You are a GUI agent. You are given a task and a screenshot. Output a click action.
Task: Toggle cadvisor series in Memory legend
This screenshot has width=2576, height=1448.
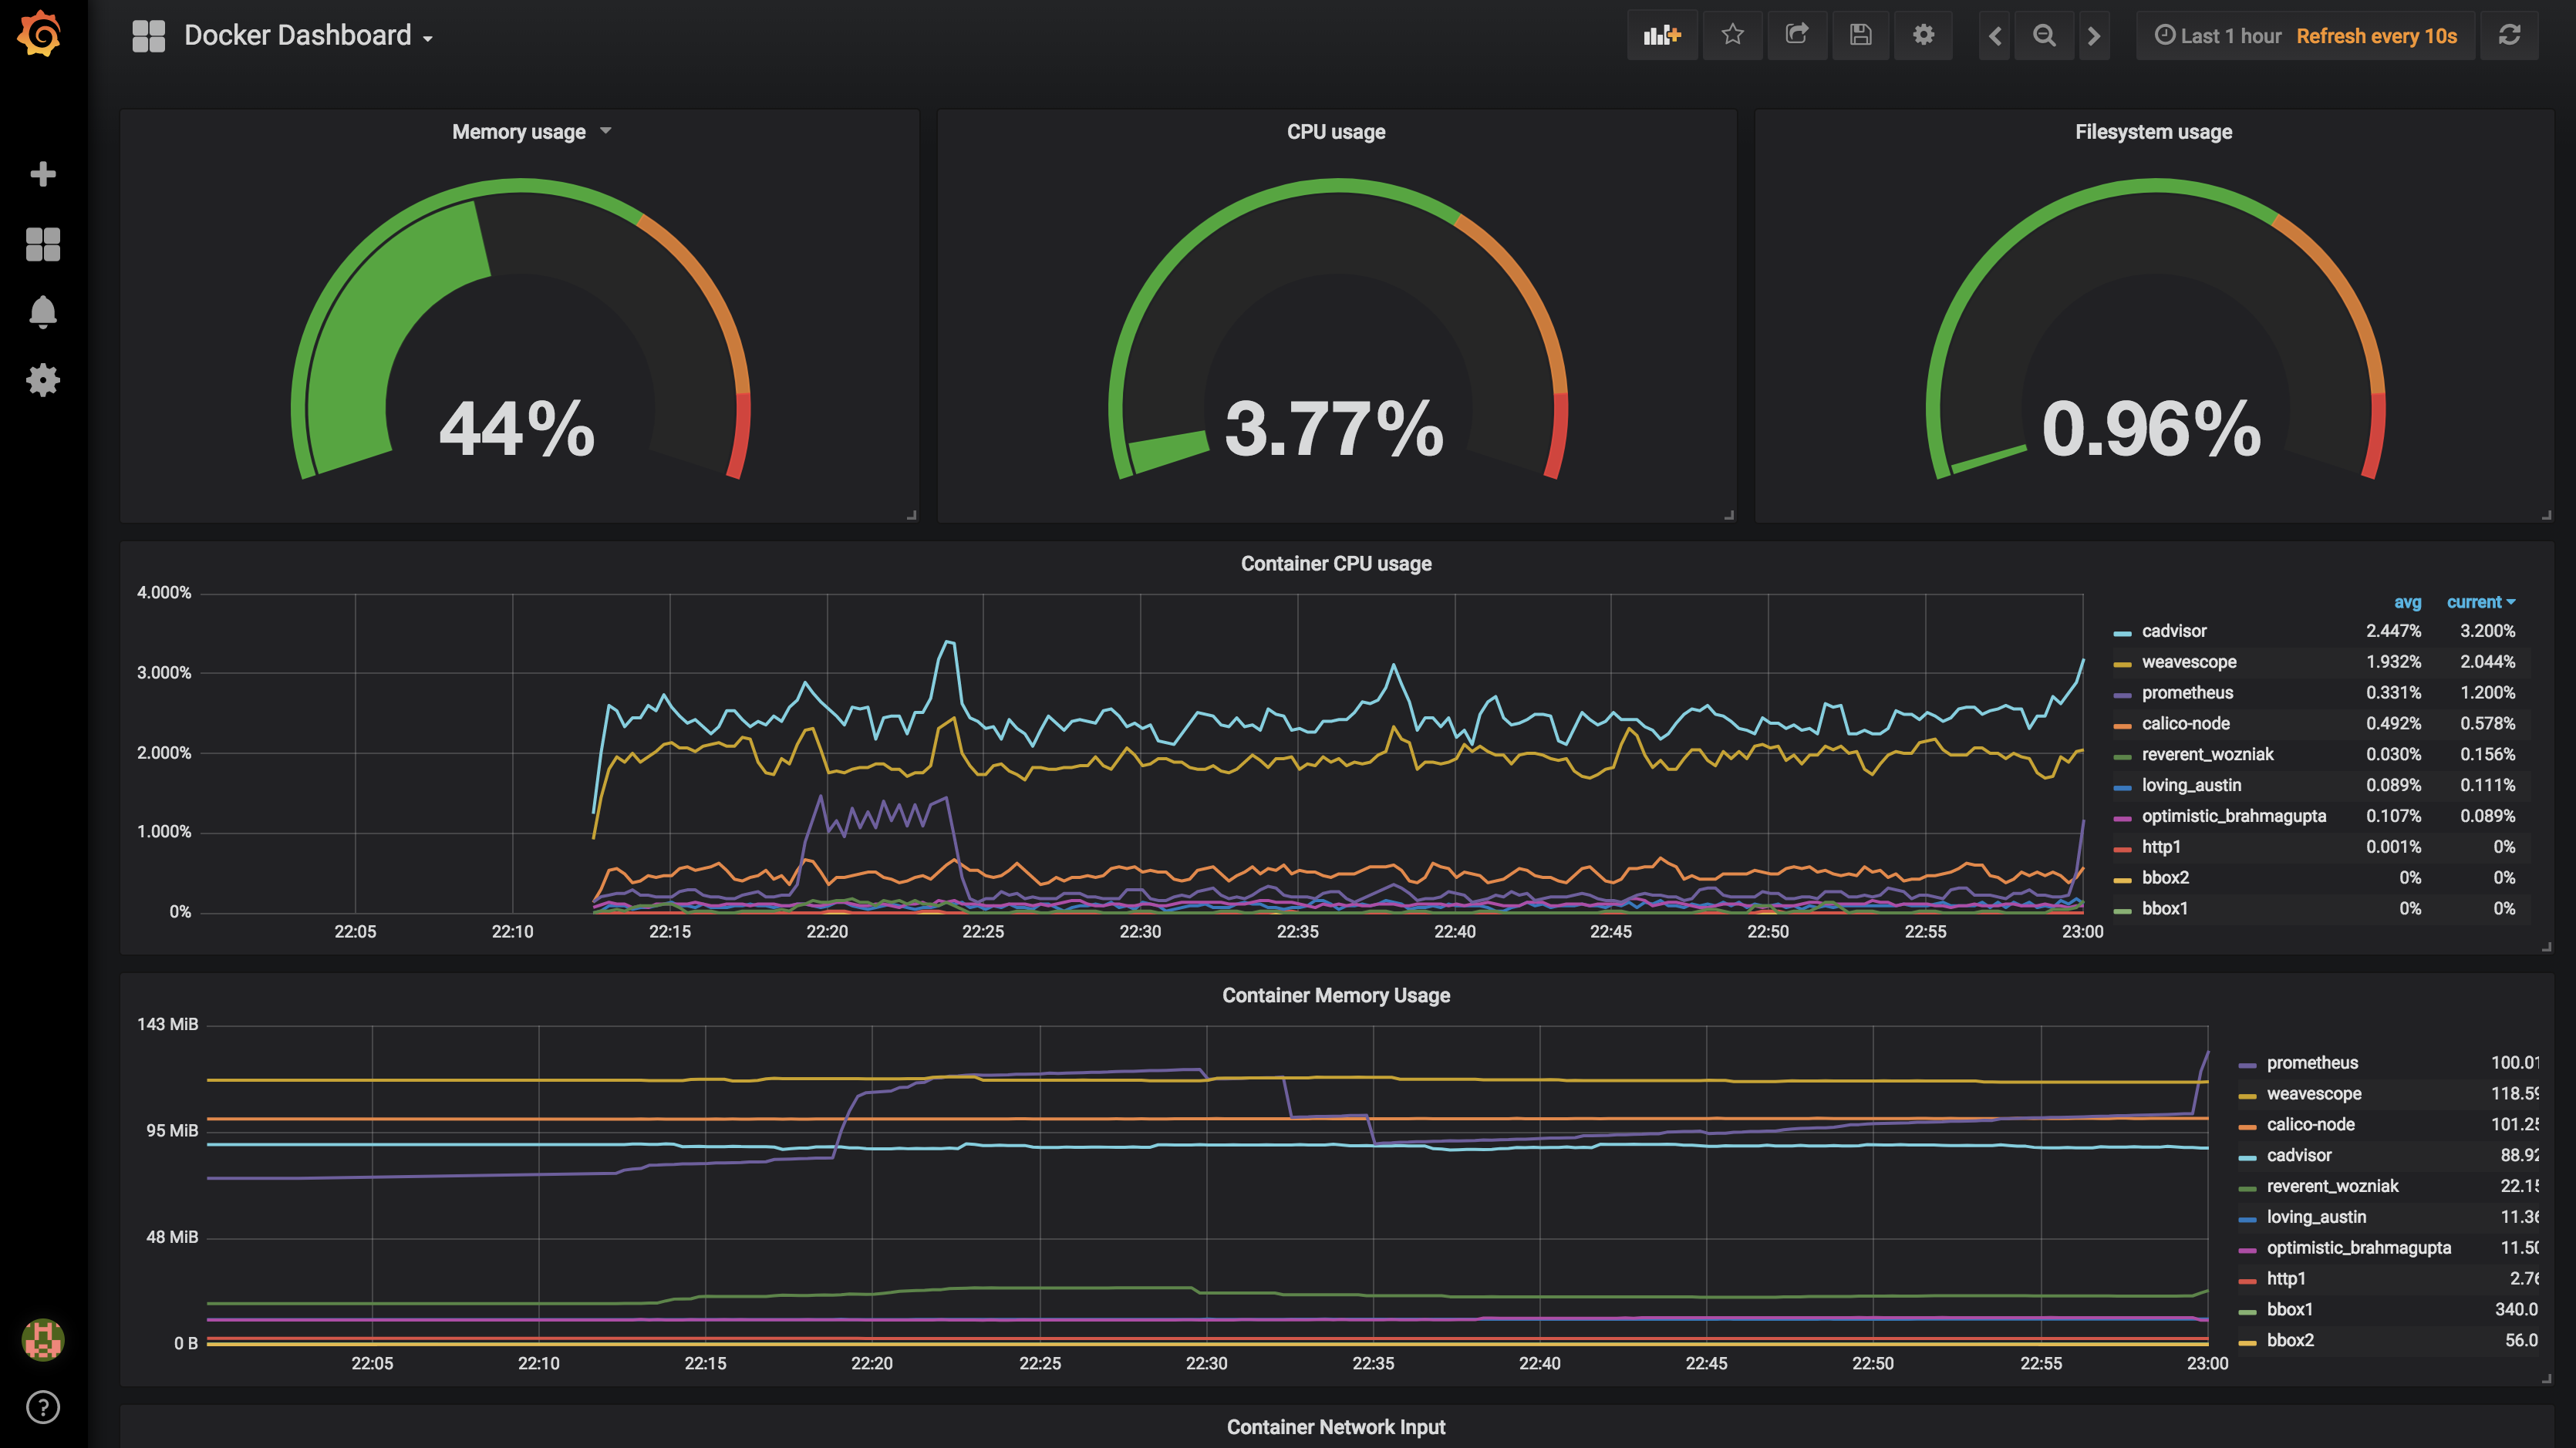[x=2299, y=1156]
